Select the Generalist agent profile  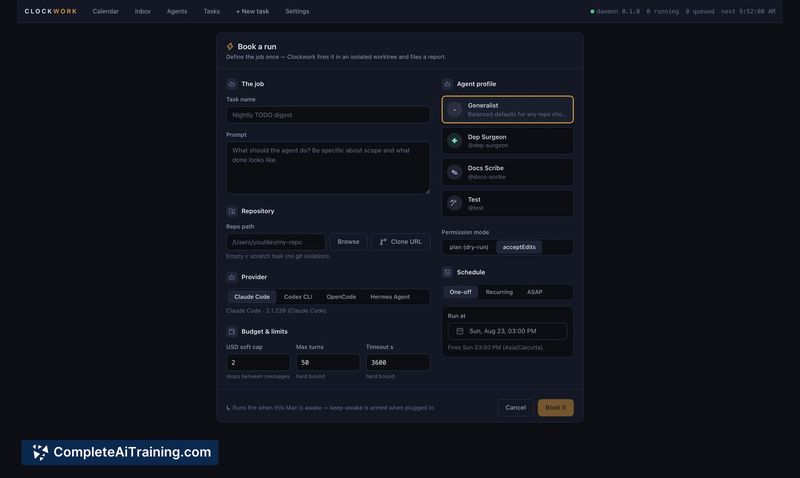coord(508,109)
